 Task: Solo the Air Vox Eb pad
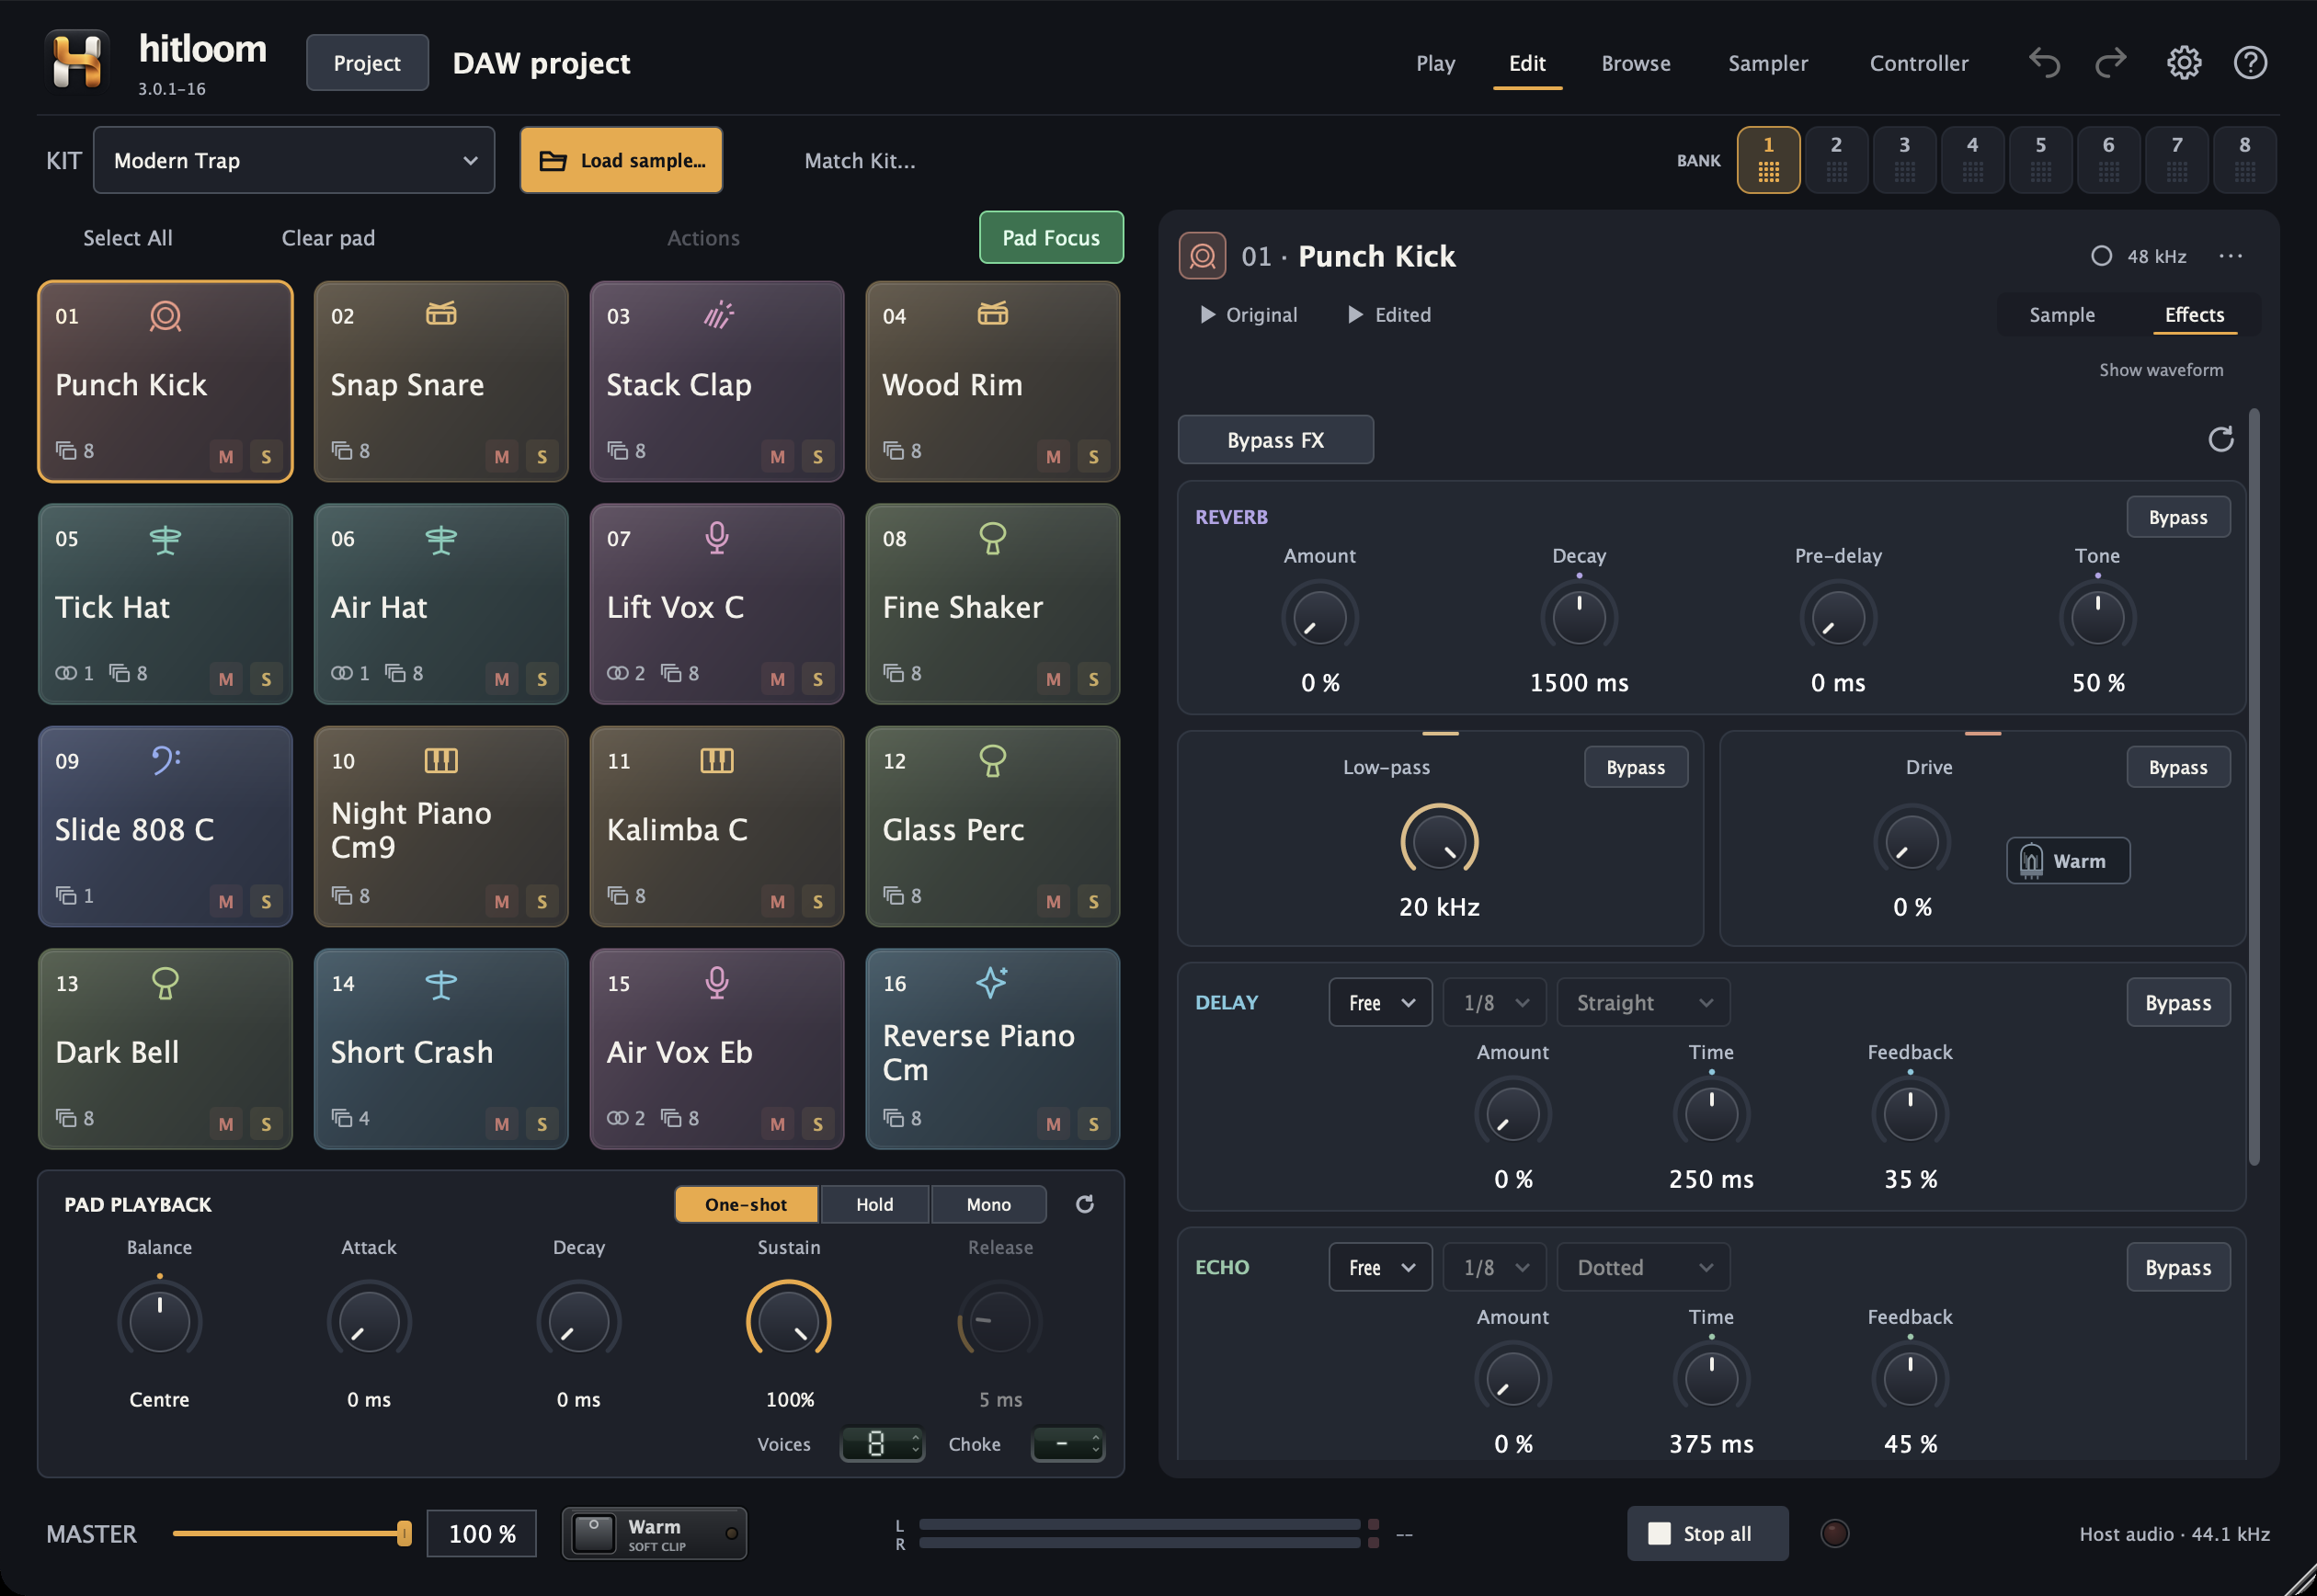(x=818, y=1124)
